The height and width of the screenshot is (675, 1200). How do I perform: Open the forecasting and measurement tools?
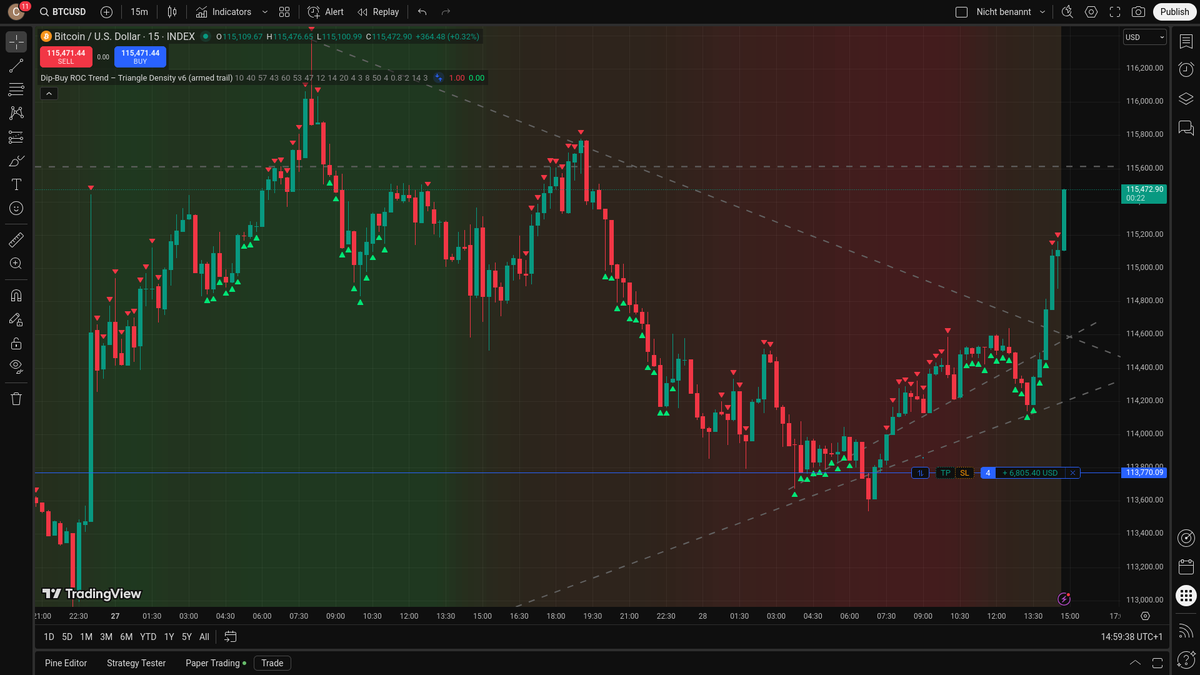[16, 137]
